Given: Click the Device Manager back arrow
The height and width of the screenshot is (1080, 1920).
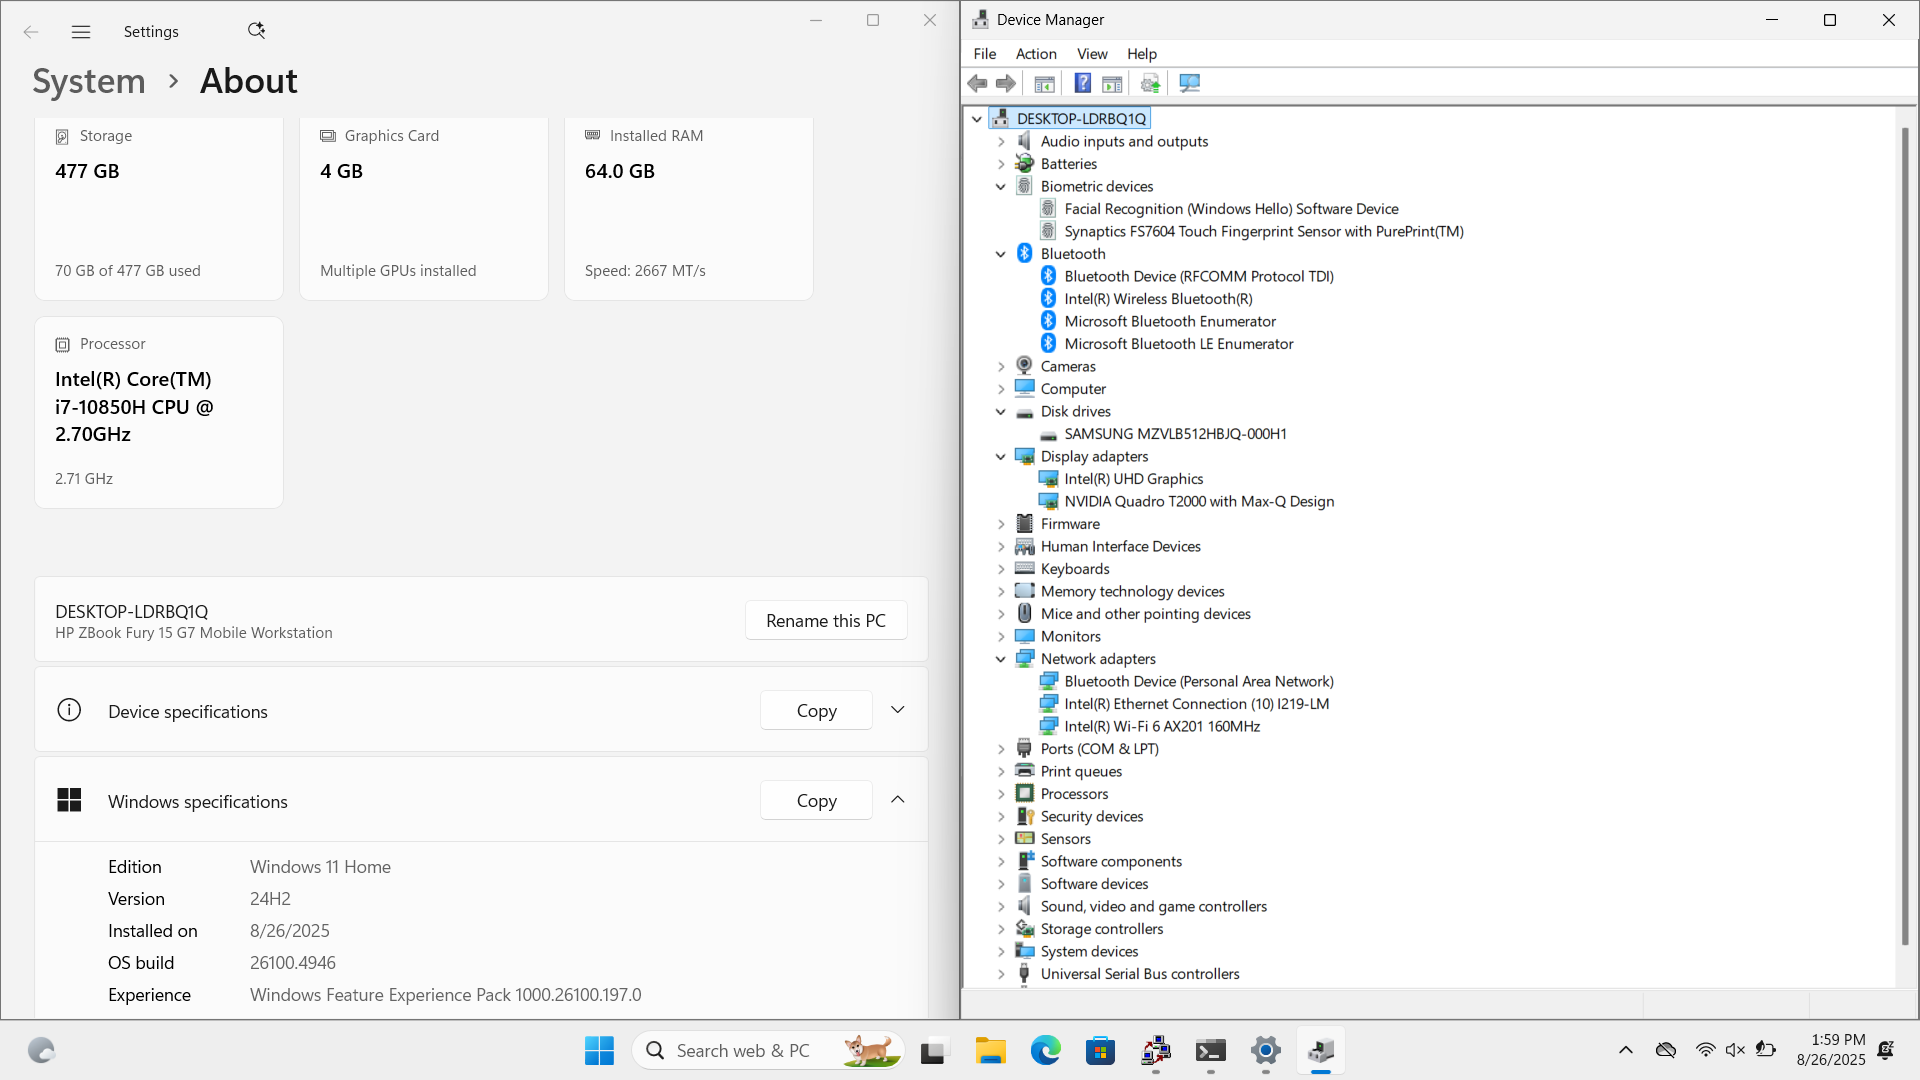Looking at the screenshot, I should [977, 83].
